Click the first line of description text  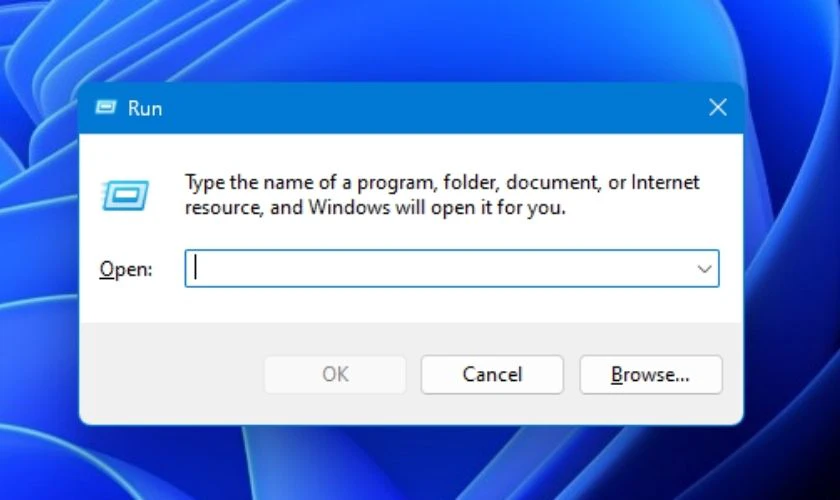pos(442,183)
